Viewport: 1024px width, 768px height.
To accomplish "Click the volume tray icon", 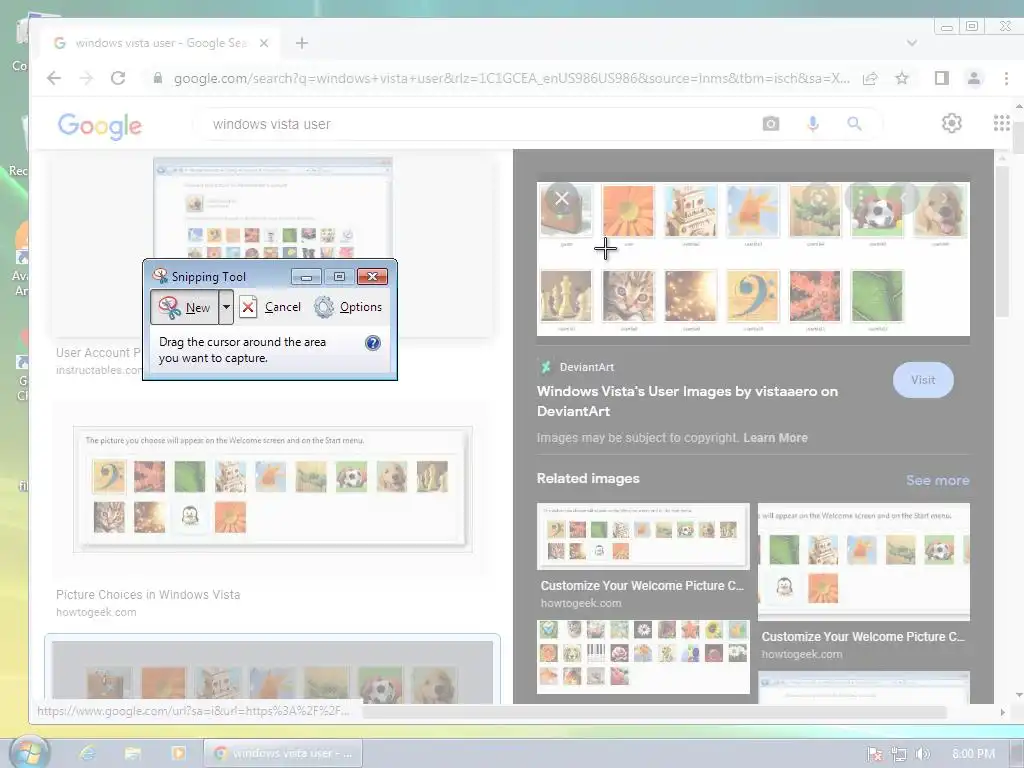I will (922, 754).
